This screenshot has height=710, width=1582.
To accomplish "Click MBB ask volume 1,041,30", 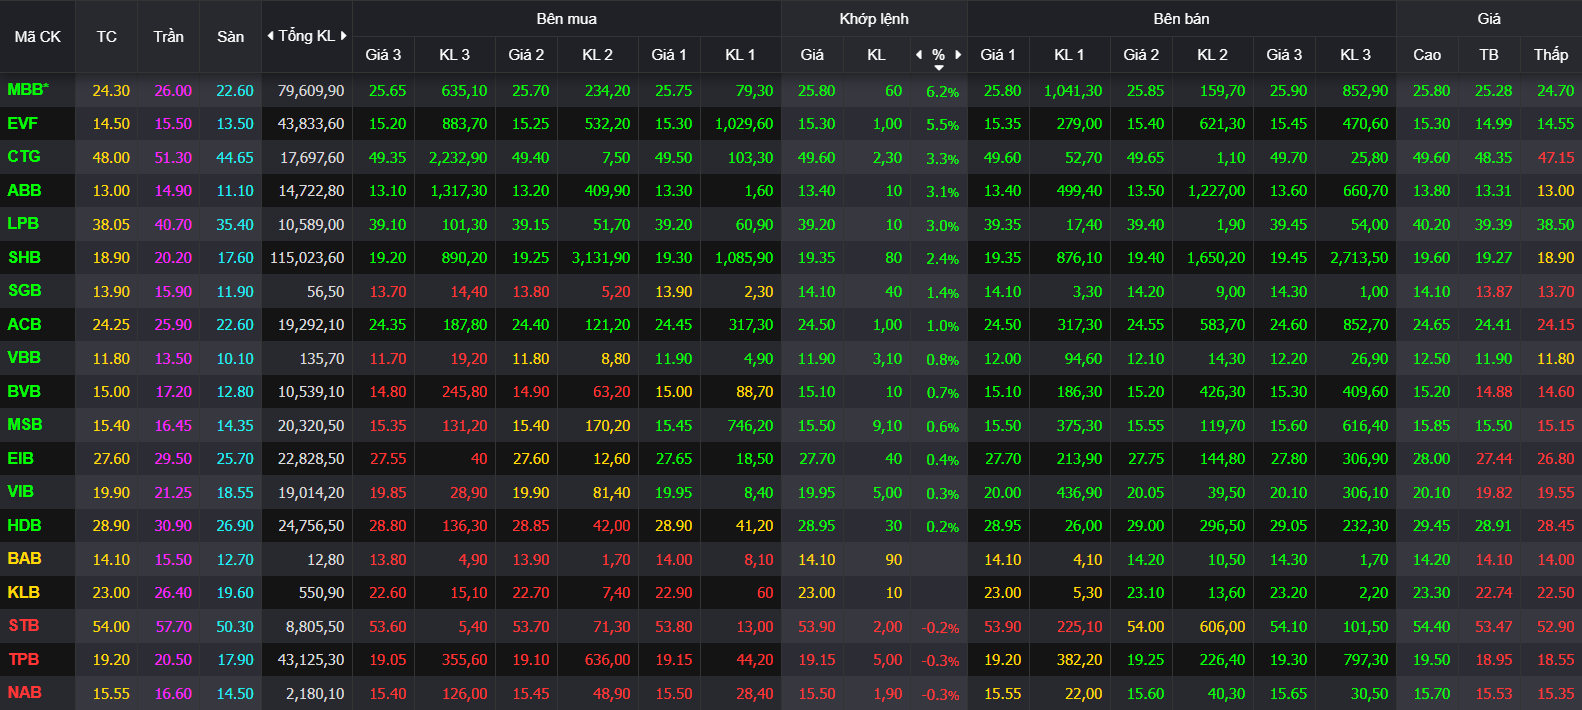I will tap(1073, 91).
